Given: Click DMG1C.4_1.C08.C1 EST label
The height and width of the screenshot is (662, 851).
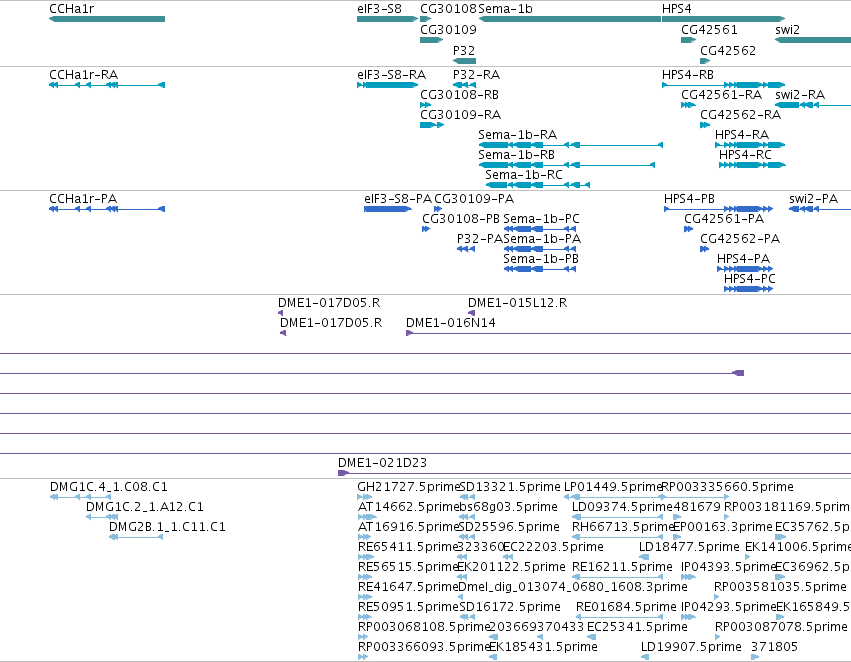Looking at the screenshot, I should 109,487.
